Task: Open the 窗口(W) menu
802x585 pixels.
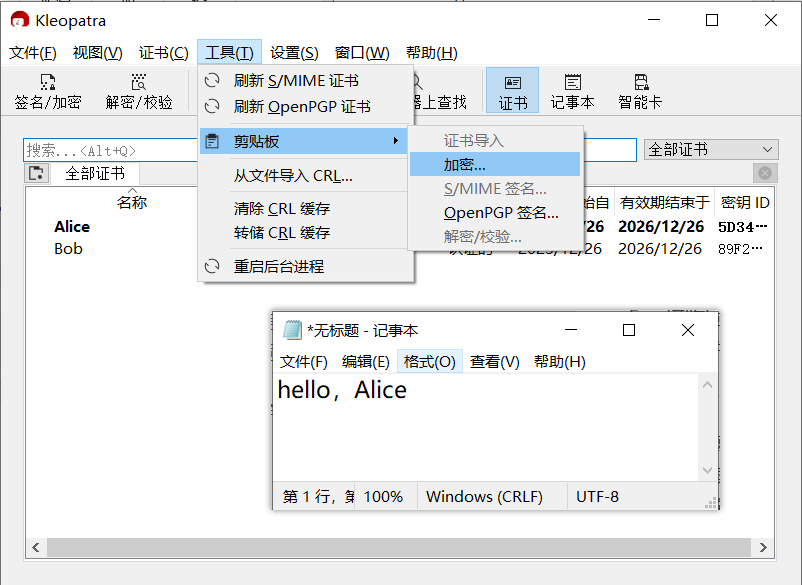Action: 362,53
